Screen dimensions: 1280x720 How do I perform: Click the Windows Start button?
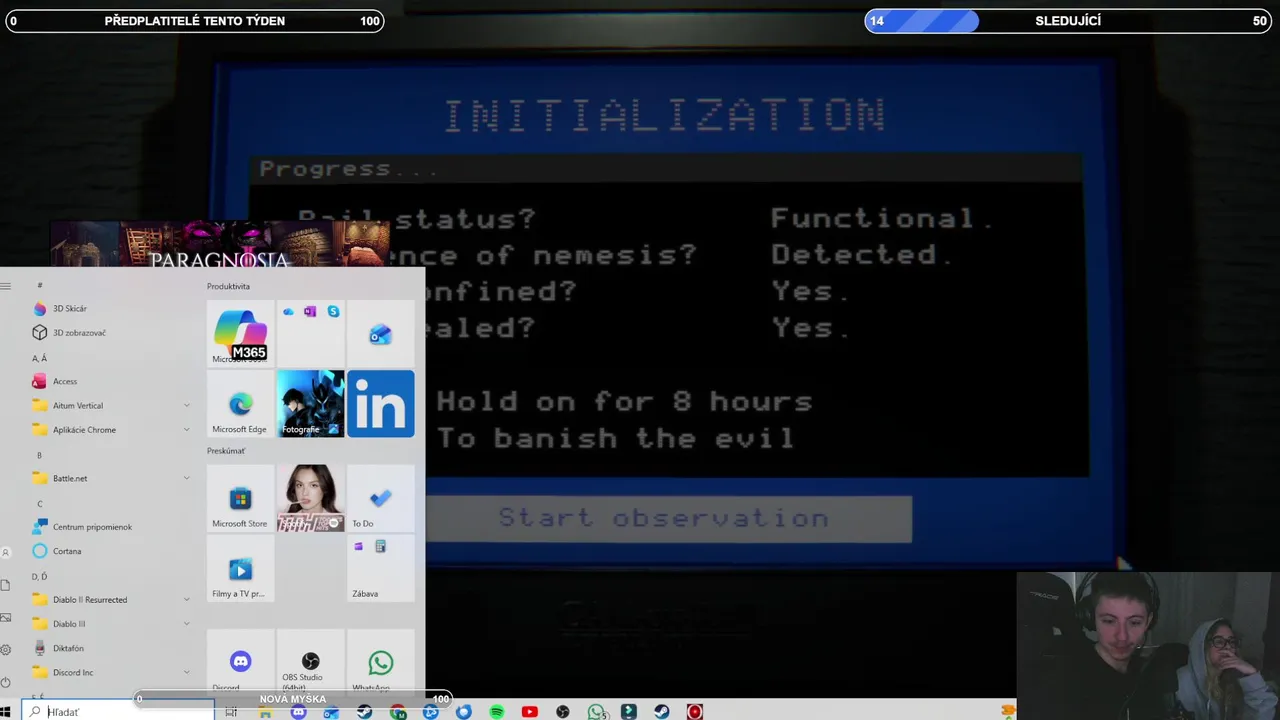[x=6, y=712]
